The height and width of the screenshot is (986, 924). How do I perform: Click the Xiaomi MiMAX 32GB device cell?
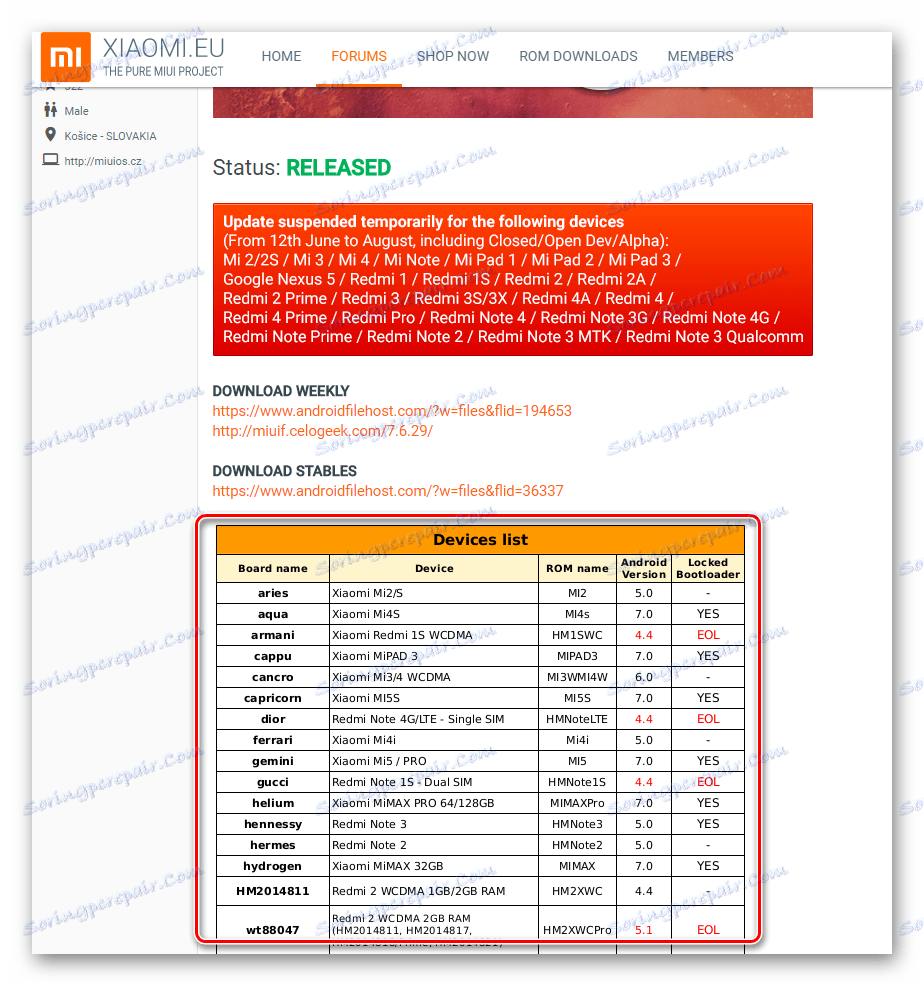pos(434,866)
